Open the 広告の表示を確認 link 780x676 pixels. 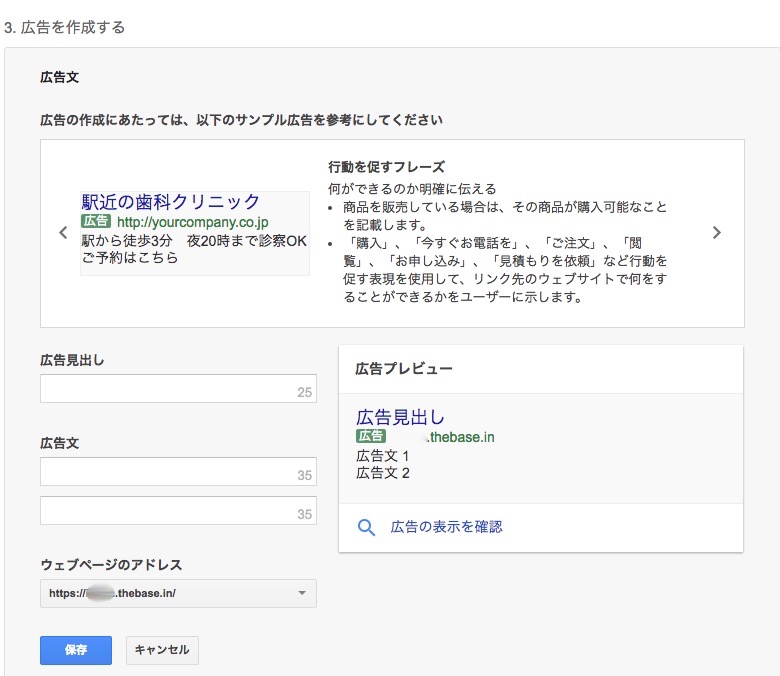[x=446, y=527]
